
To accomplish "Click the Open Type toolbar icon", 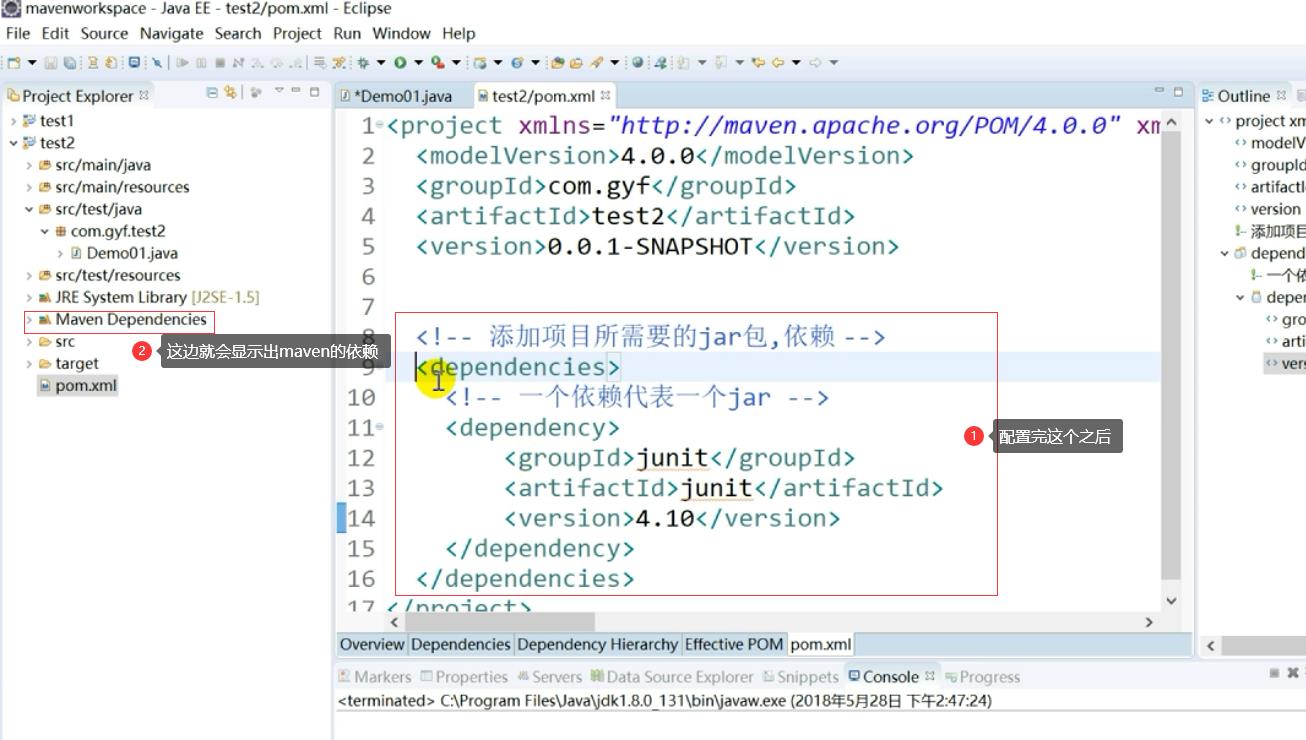I will [557, 62].
